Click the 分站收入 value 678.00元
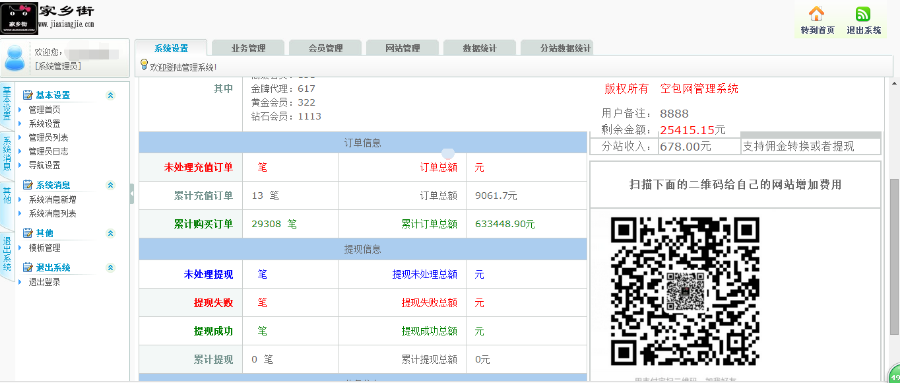The height and width of the screenshot is (383, 900). tap(685, 146)
